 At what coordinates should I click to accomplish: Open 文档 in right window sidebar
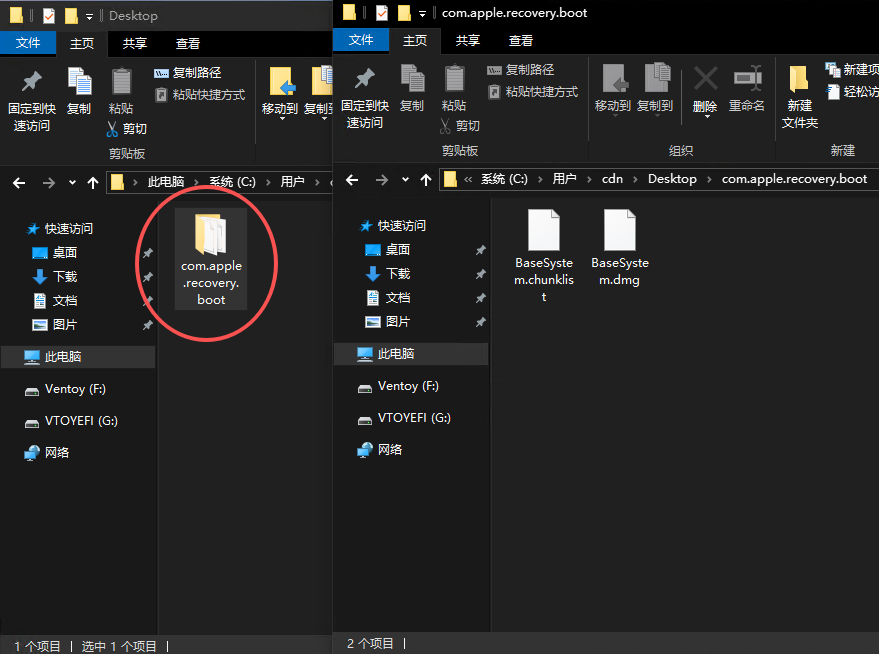coord(388,298)
